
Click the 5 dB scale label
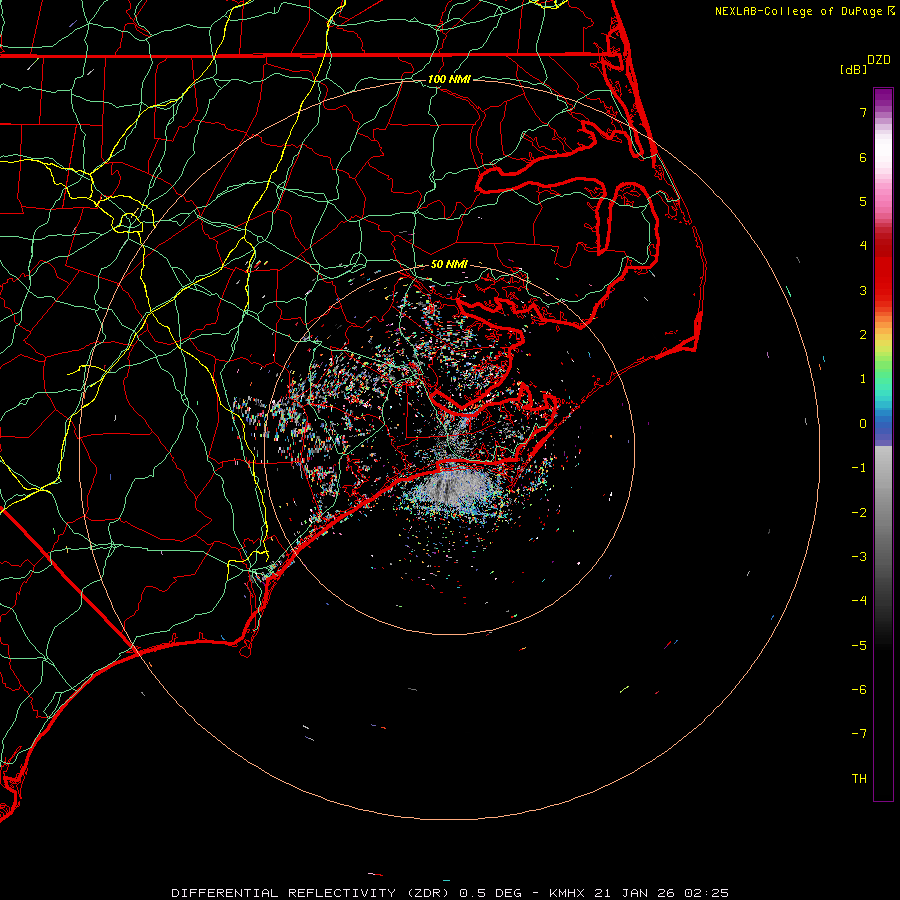[863, 201]
